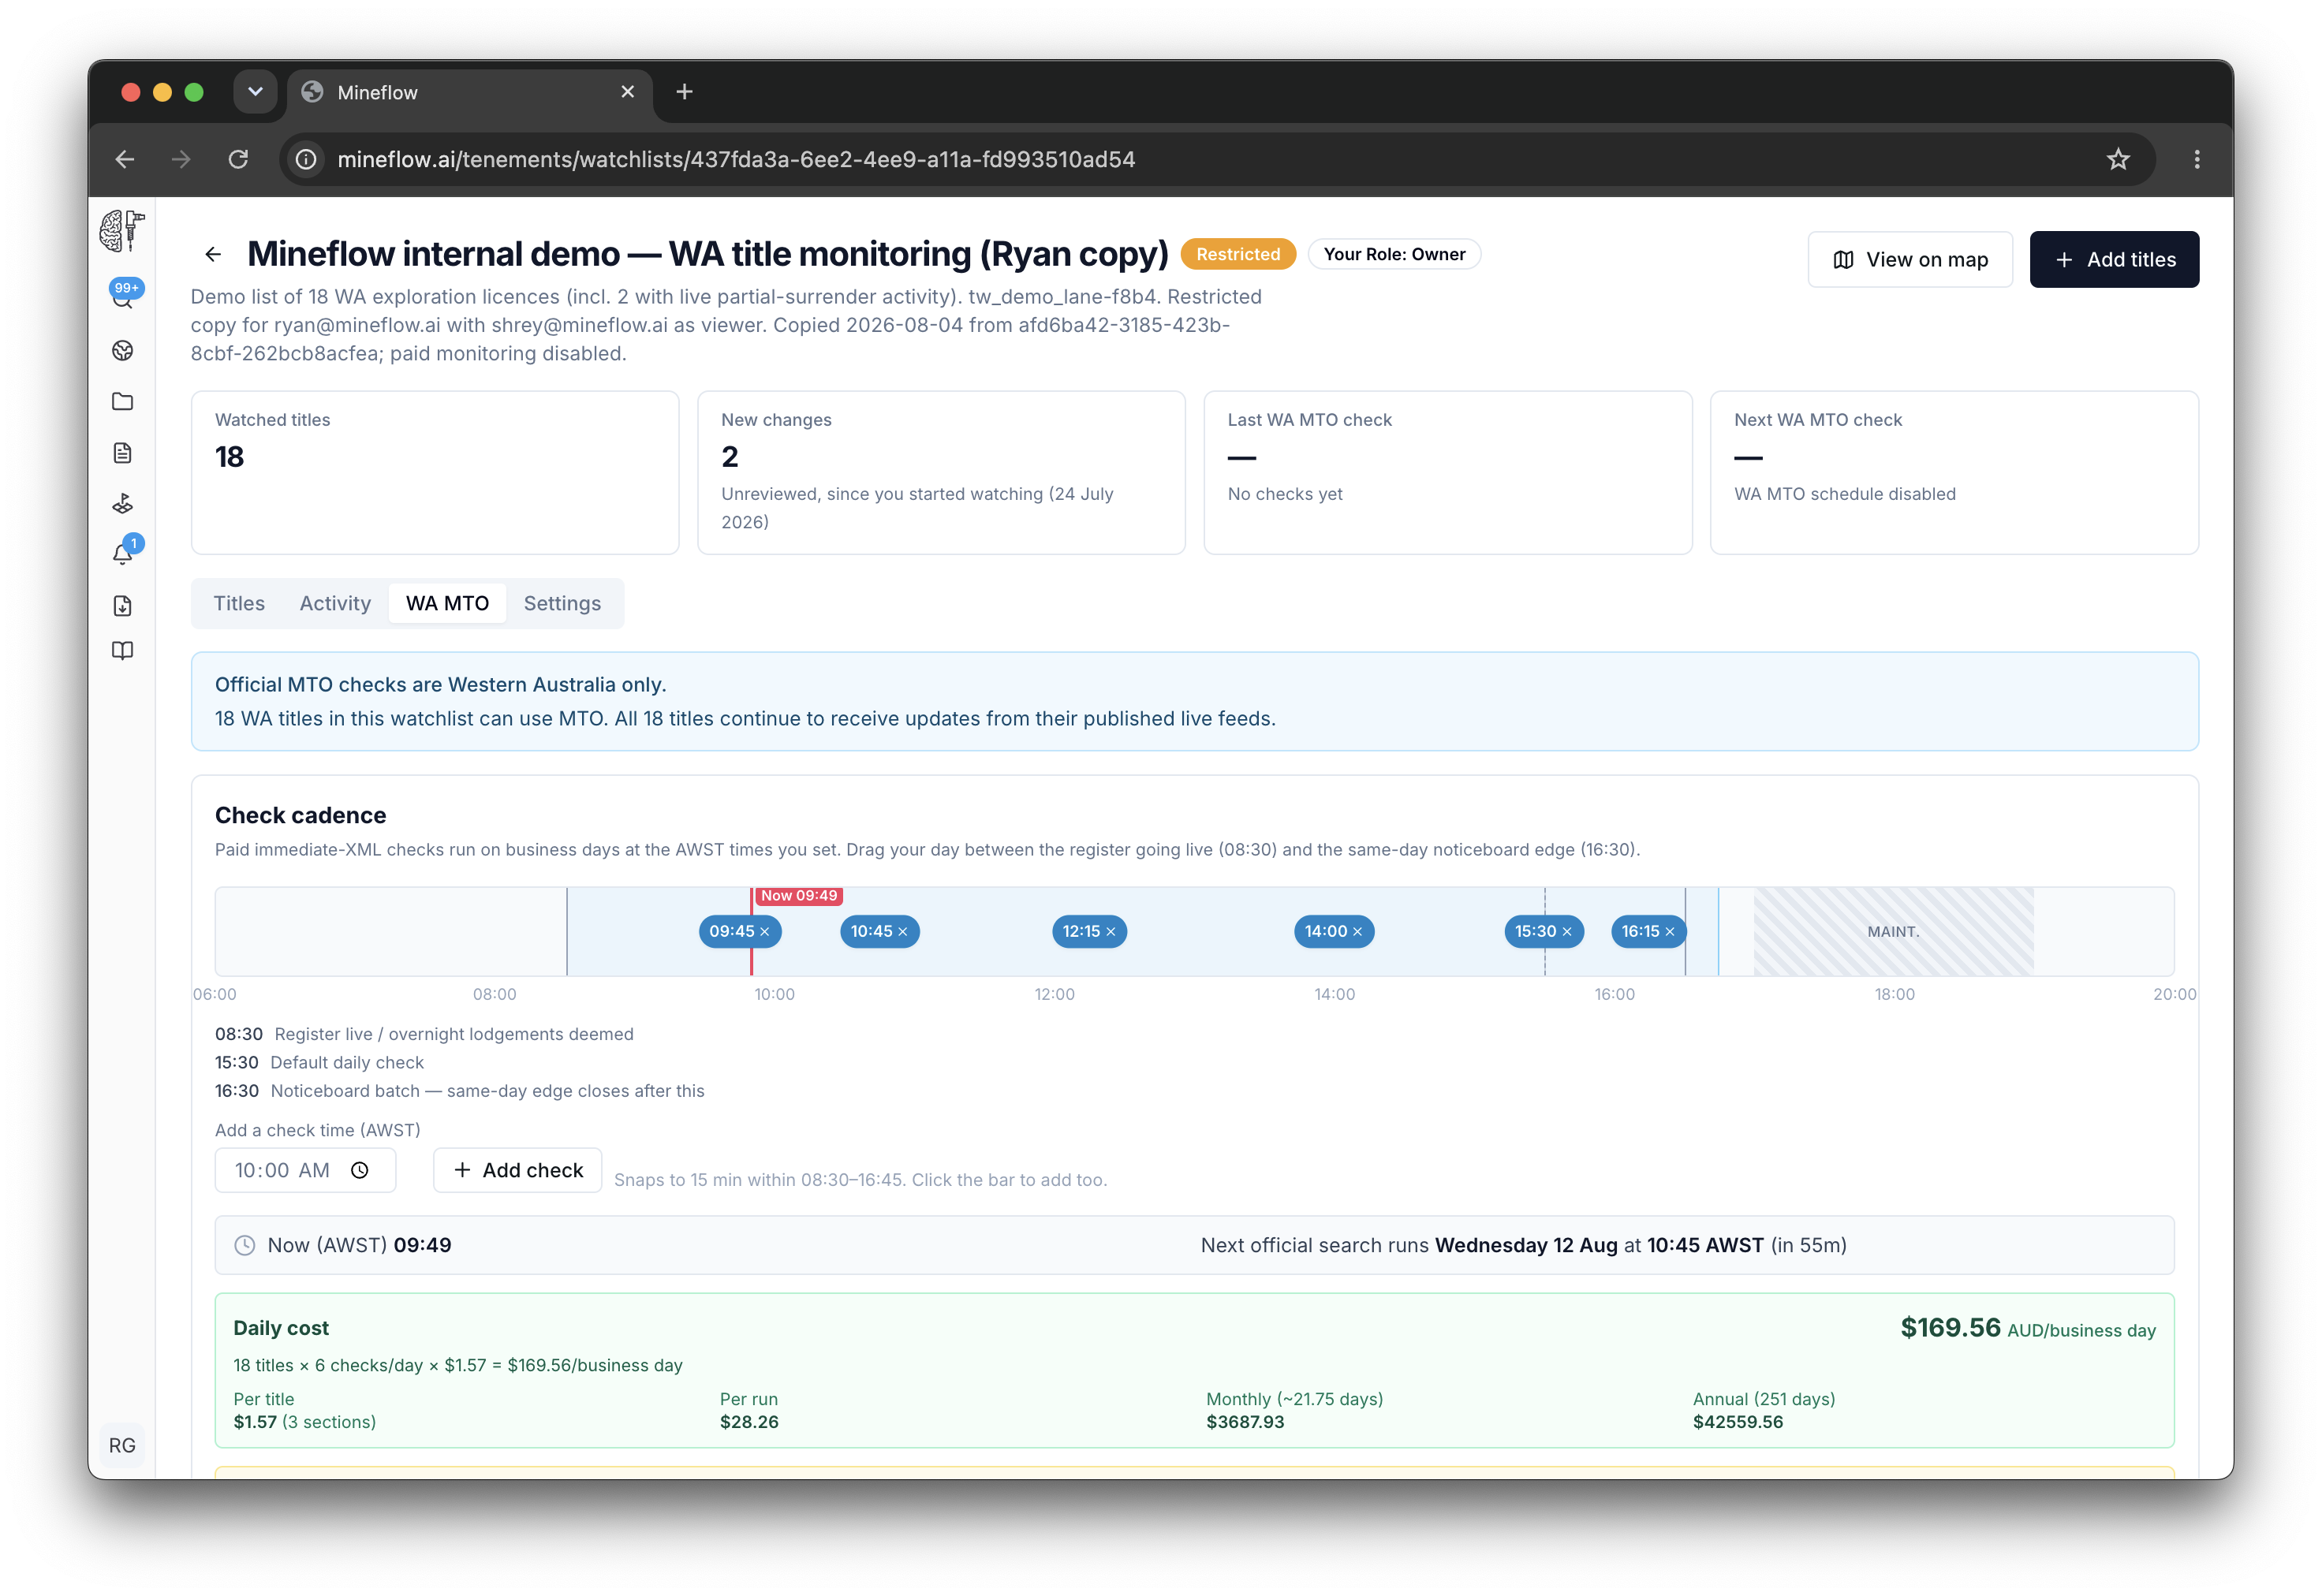Switch to the Titles tab
2322x1596 pixels.
point(239,603)
